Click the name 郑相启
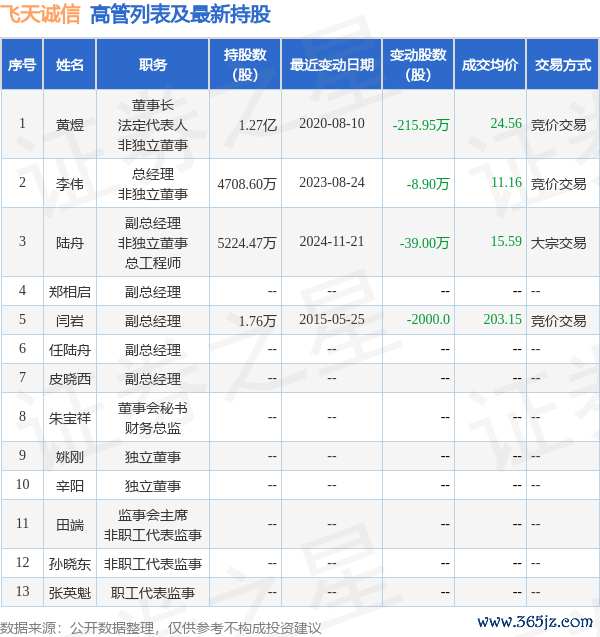 [x=70, y=292]
